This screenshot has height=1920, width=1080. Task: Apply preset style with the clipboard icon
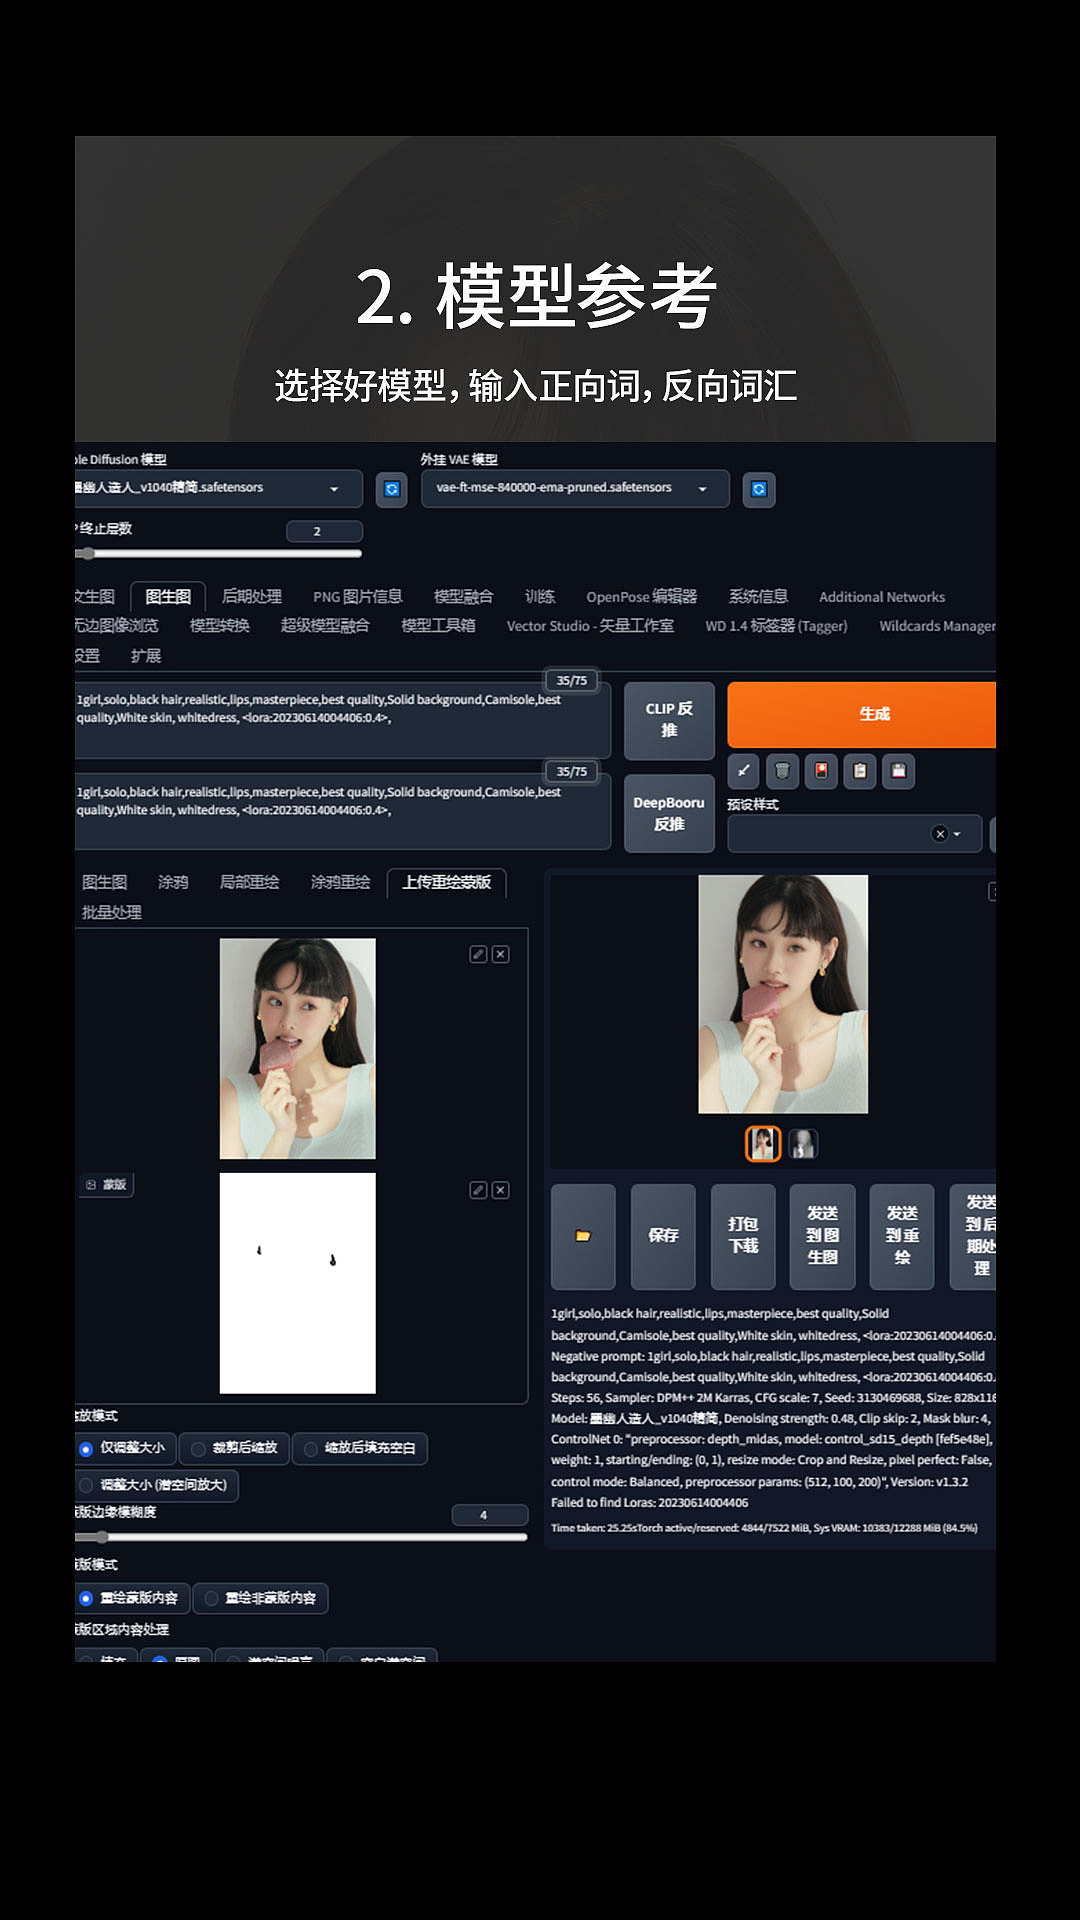(860, 771)
